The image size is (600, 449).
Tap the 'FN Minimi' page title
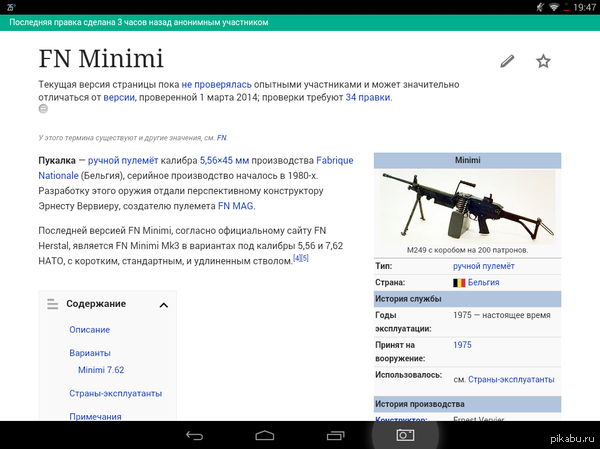pos(101,59)
